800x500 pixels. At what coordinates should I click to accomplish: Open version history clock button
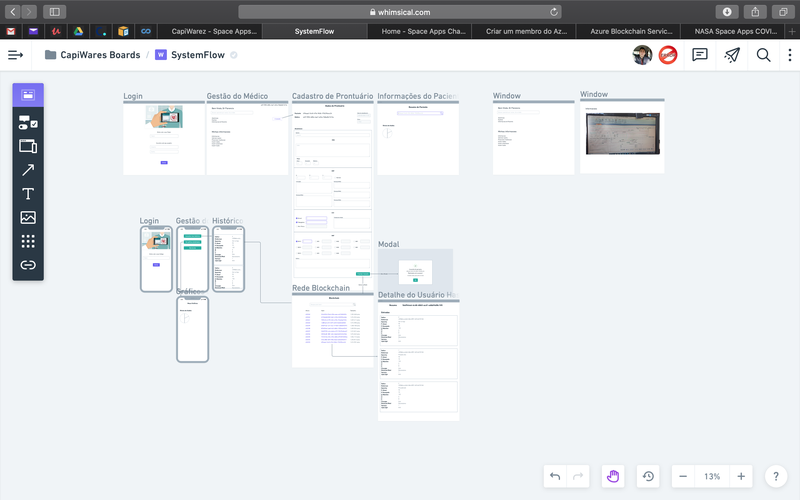tap(648, 476)
